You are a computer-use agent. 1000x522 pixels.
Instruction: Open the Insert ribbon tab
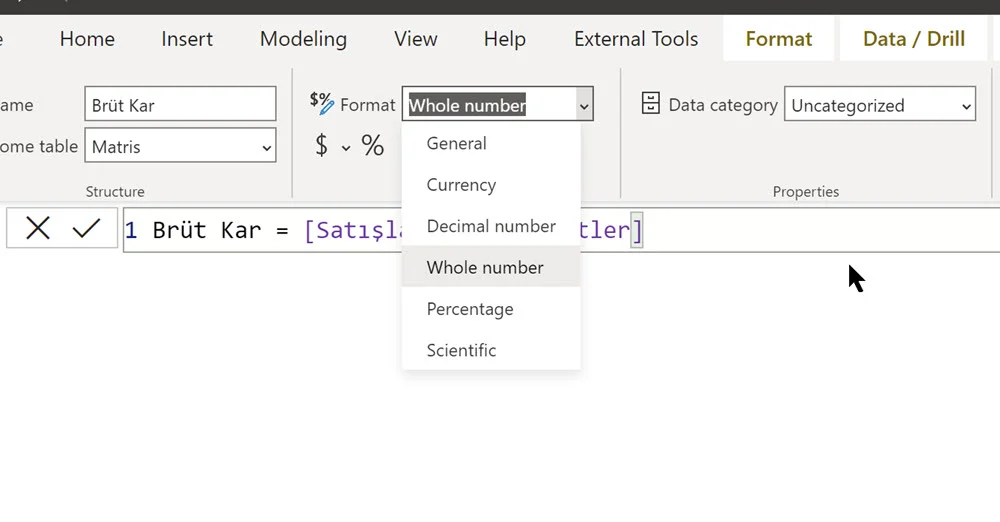(187, 39)
